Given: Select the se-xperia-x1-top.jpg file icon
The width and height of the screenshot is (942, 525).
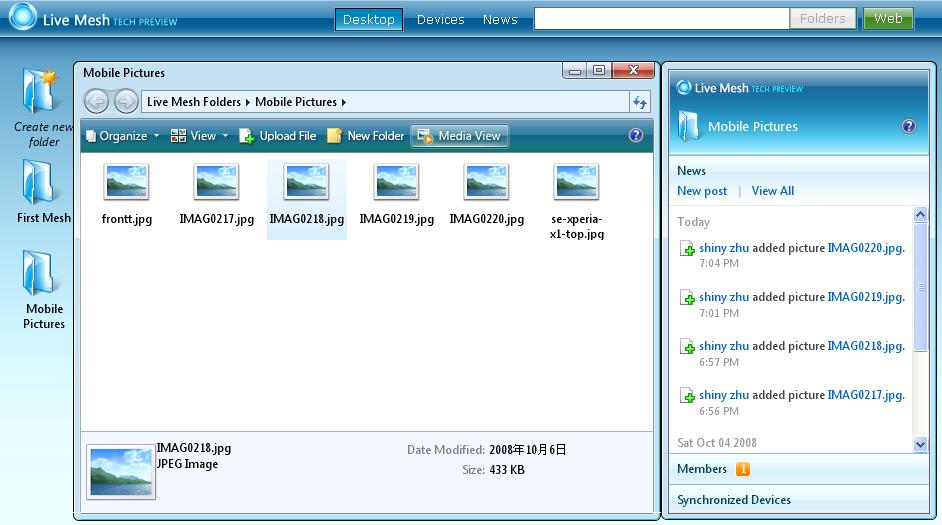Looking at the screenshot, I should tap(577, 181).
